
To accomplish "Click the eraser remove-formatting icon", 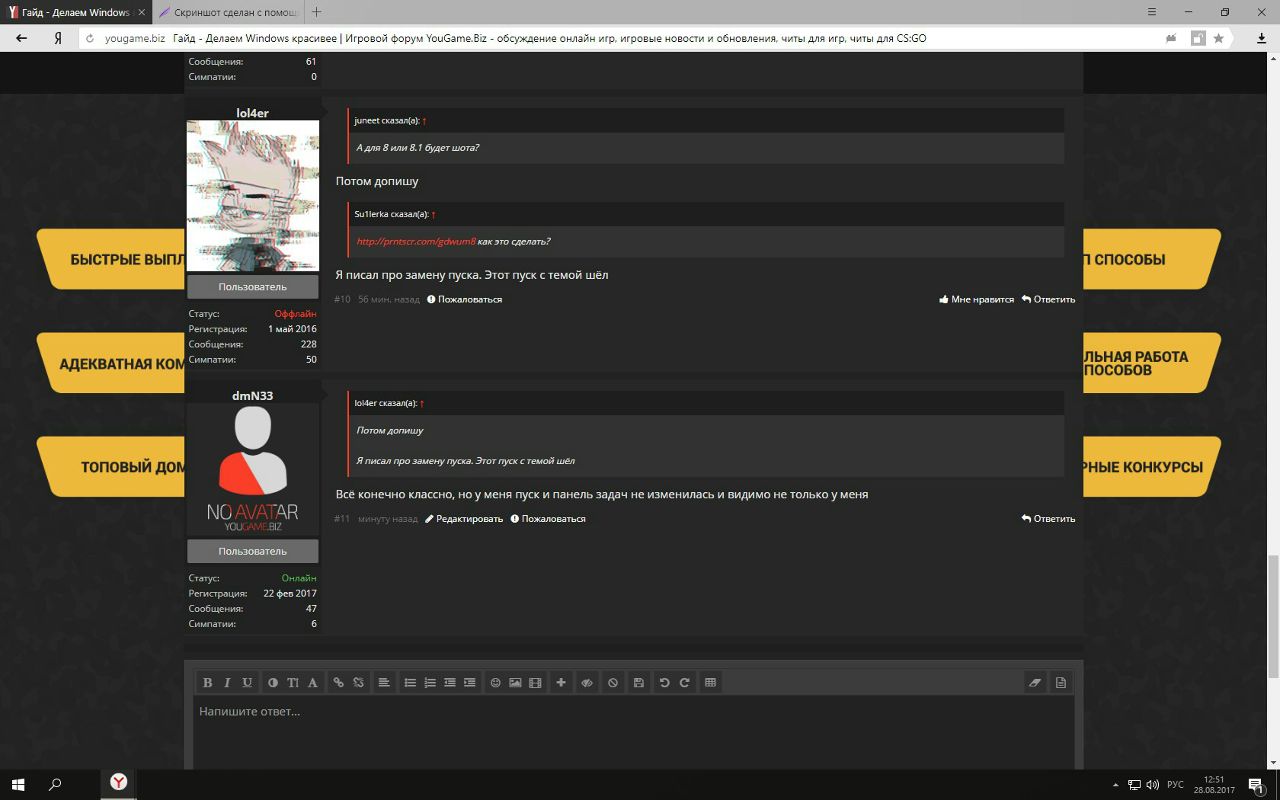I will 1035,683.
